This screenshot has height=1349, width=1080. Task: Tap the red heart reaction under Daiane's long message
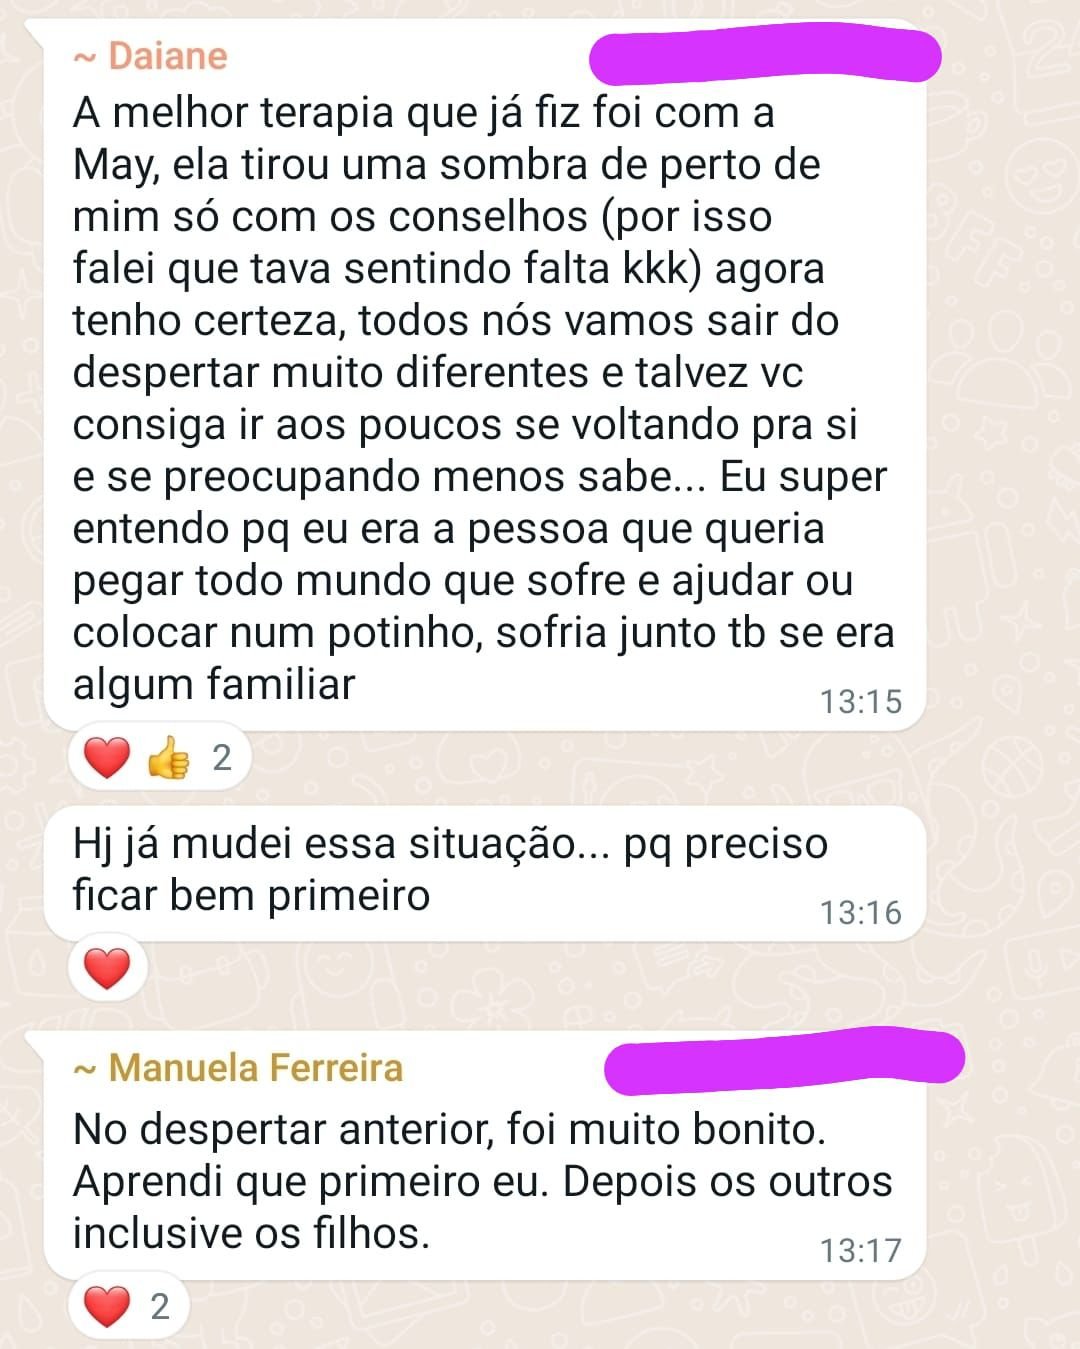[x=107, y=758]
